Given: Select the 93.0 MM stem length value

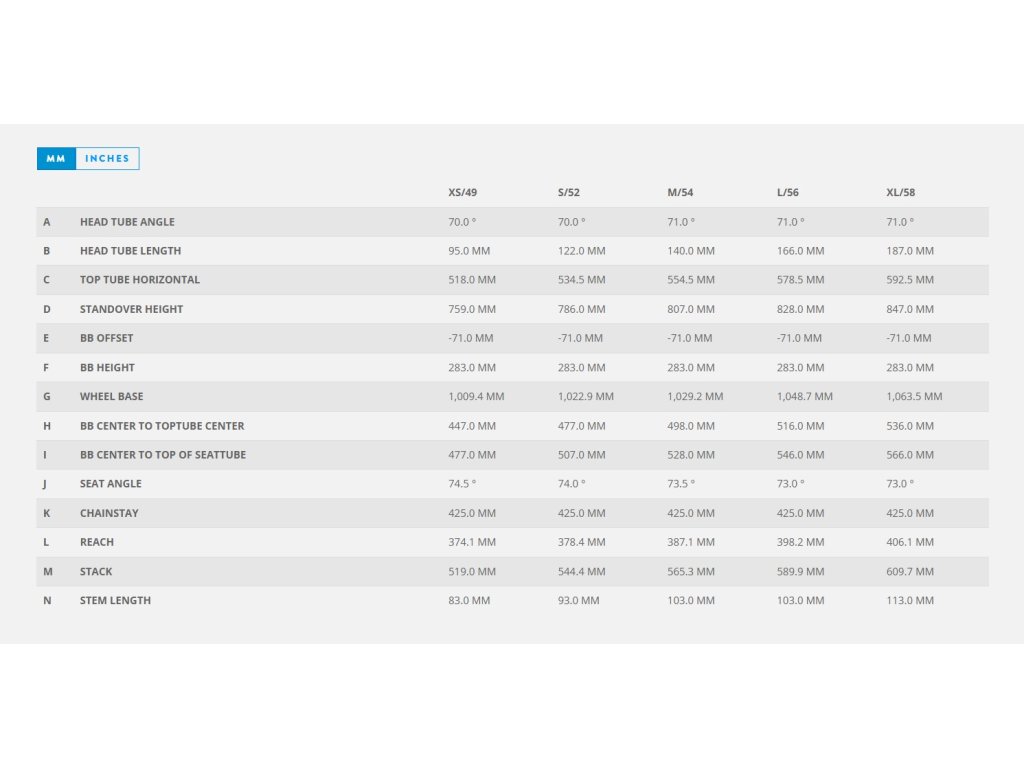Looking at the screenshot, I should click(x=579, y=600).
